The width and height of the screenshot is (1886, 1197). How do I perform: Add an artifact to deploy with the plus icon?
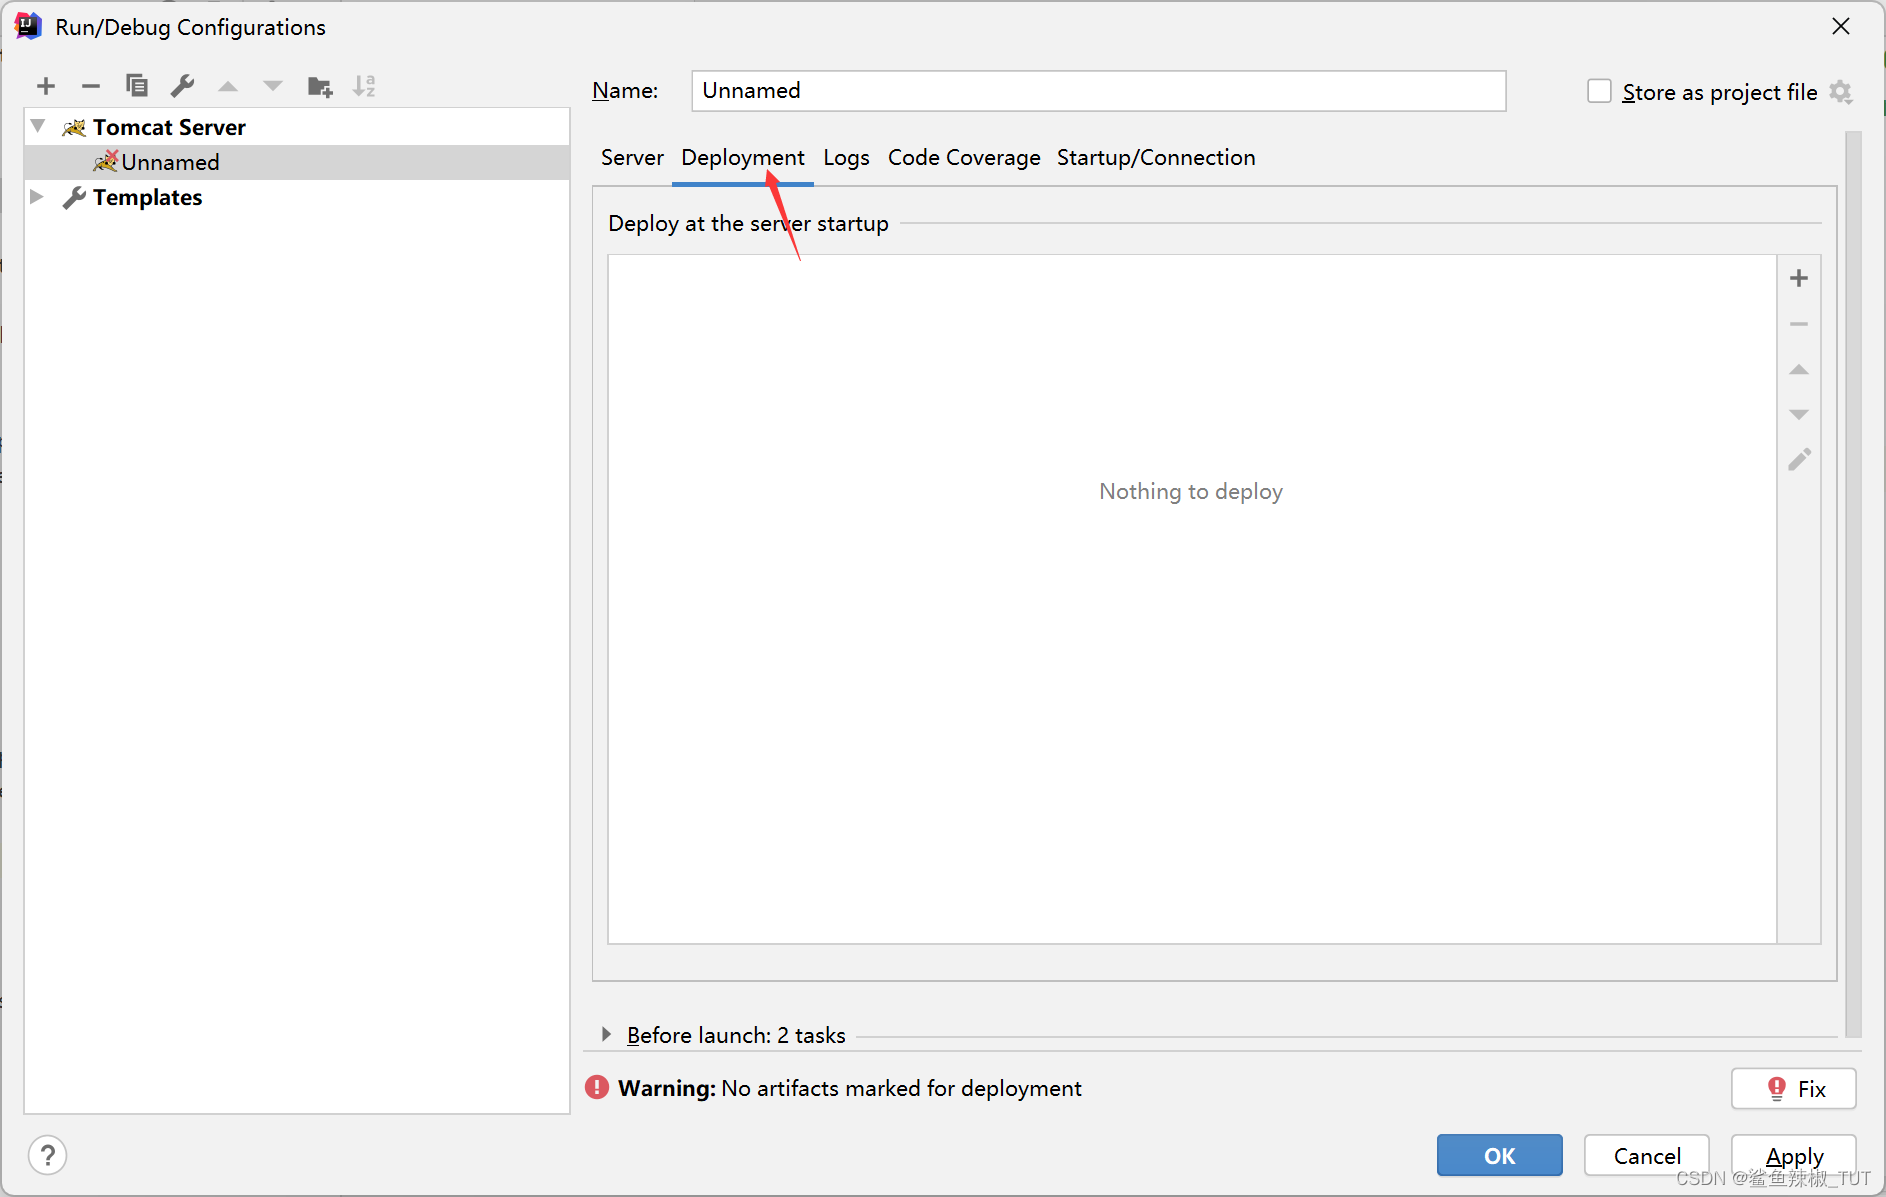1799,278
